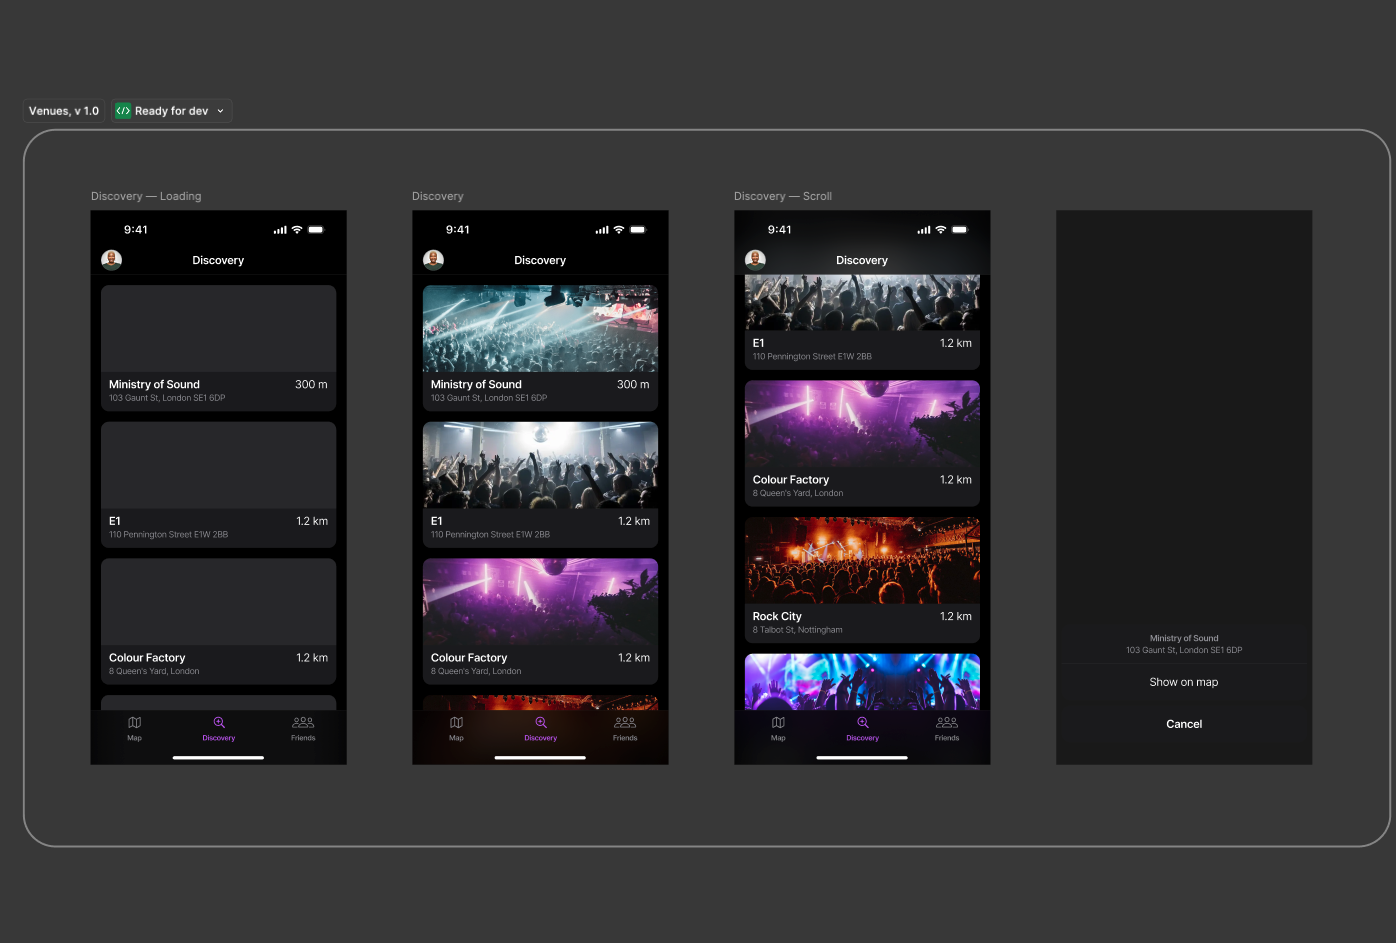Click Discovery header title in Scroll frame
Viewport: 1396px width, 943px height.
(862, 260)
